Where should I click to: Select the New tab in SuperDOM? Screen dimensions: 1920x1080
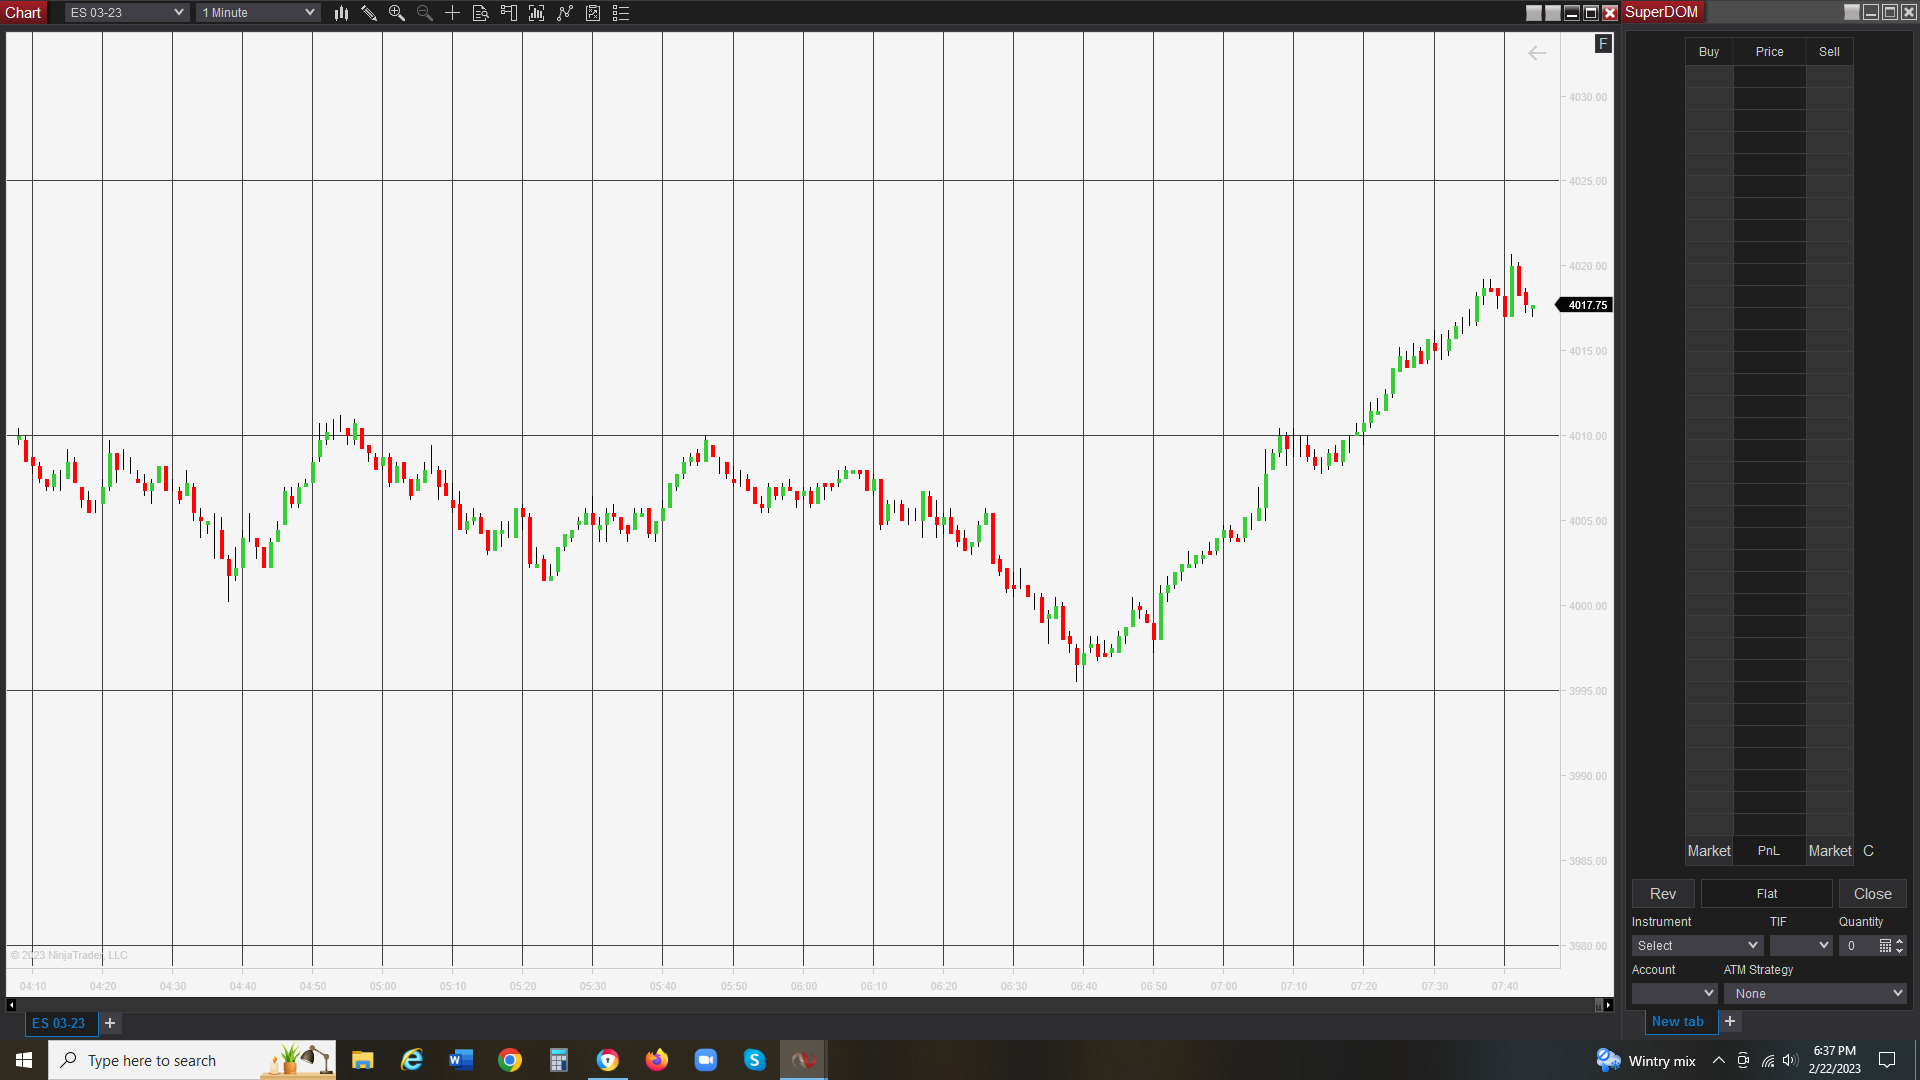[1677, 1021]
